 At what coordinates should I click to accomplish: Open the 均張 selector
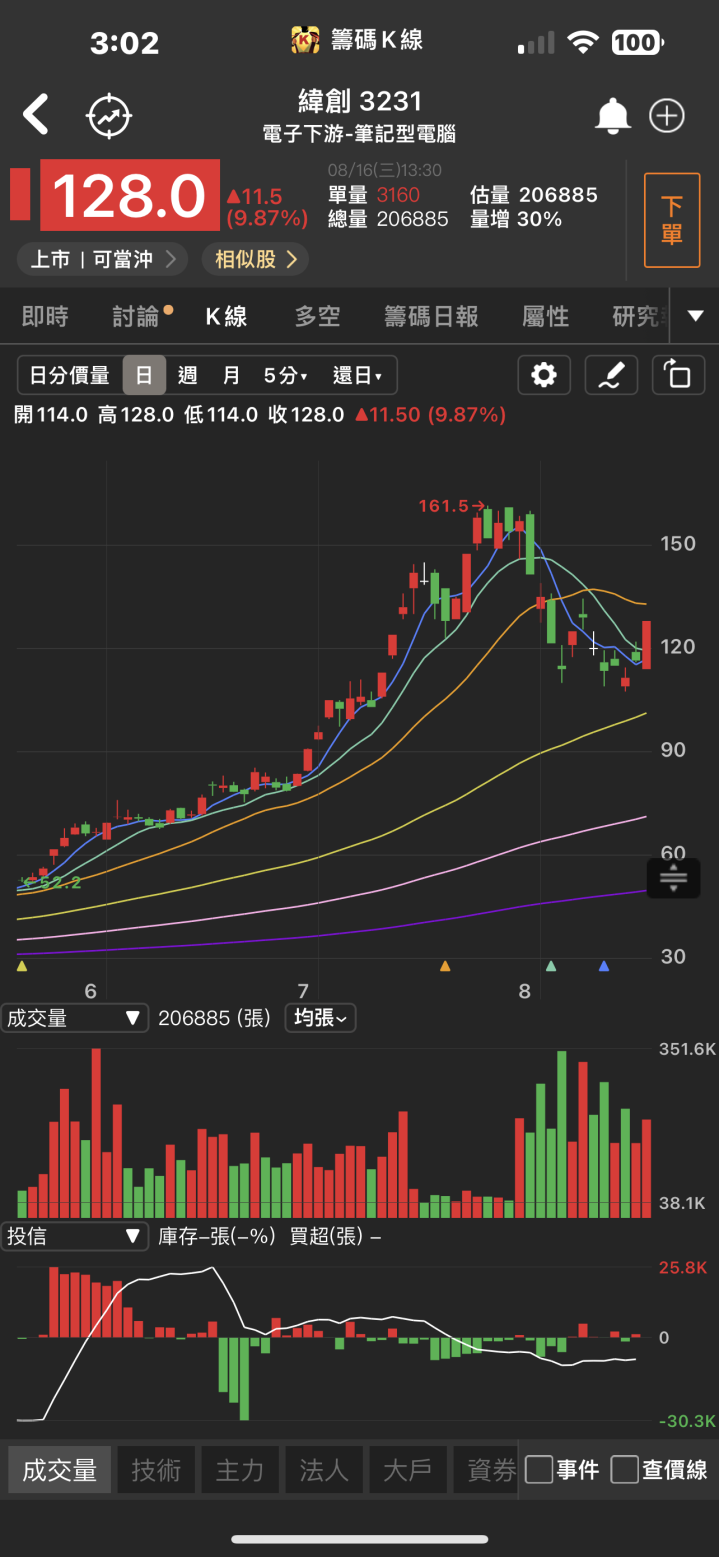tap(320, 1018)
